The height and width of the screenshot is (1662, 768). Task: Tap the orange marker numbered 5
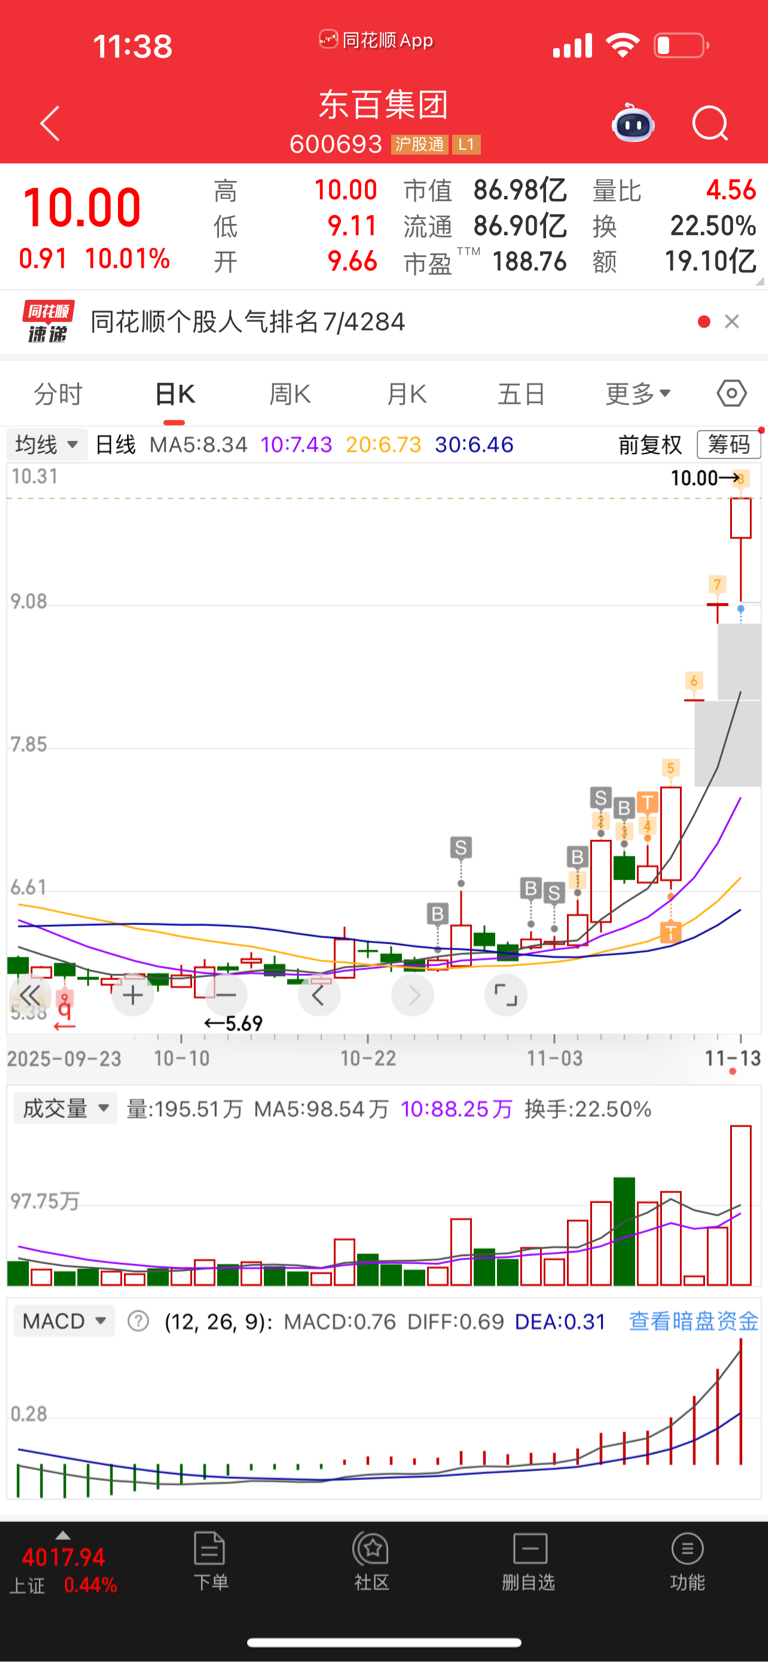(670, 768)
